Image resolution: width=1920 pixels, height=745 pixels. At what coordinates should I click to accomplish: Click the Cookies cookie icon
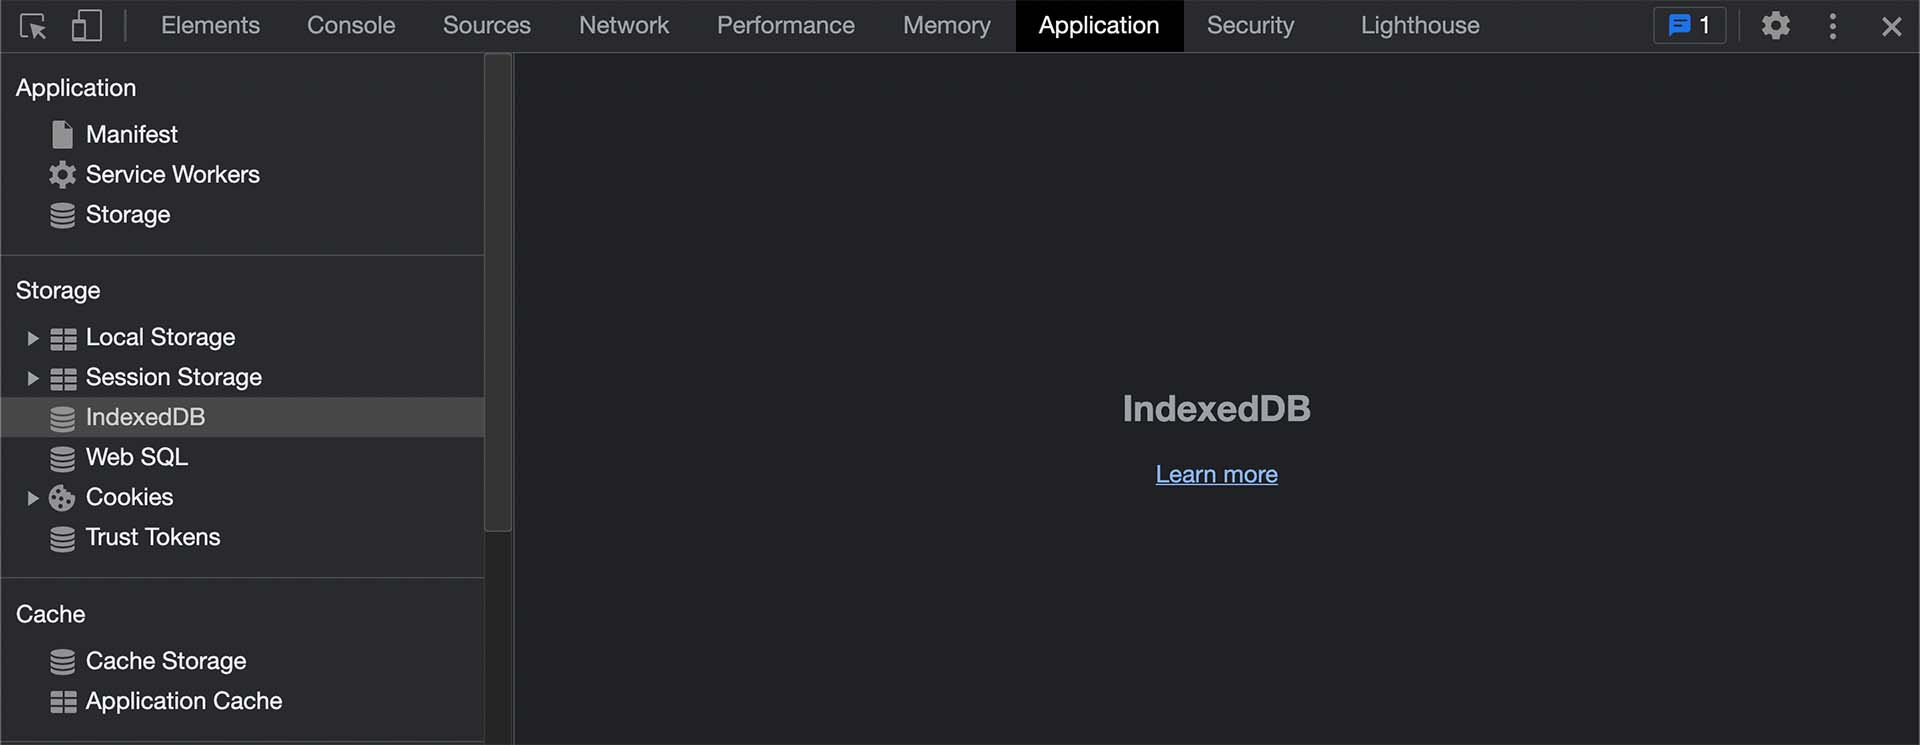coord(62,498)
